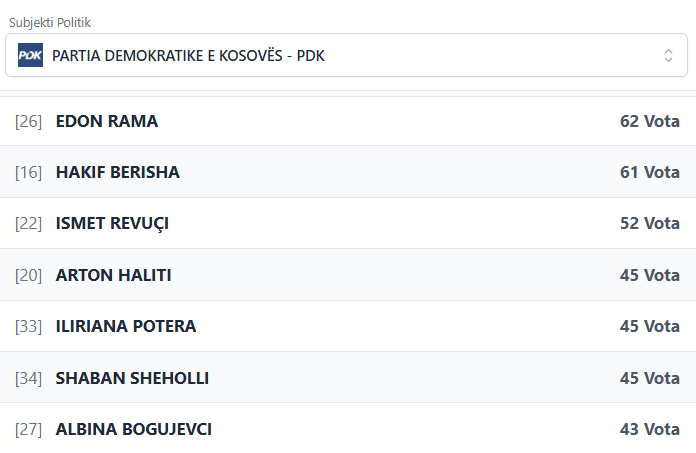696x453 pixels.
Task: Click candidate number [26]
Action: [29, 121]
